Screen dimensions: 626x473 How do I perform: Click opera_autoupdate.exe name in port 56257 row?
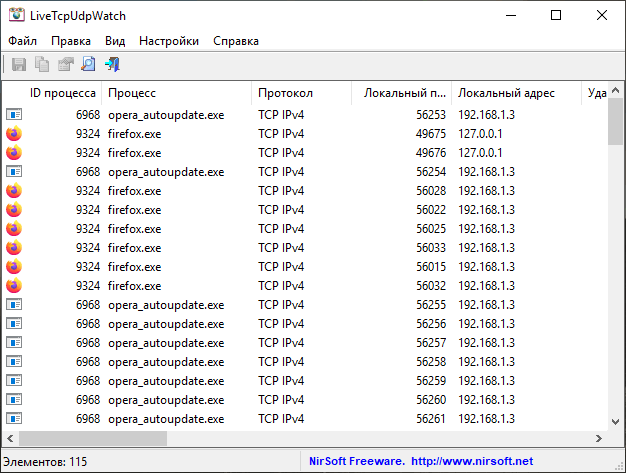click(166, 343)
